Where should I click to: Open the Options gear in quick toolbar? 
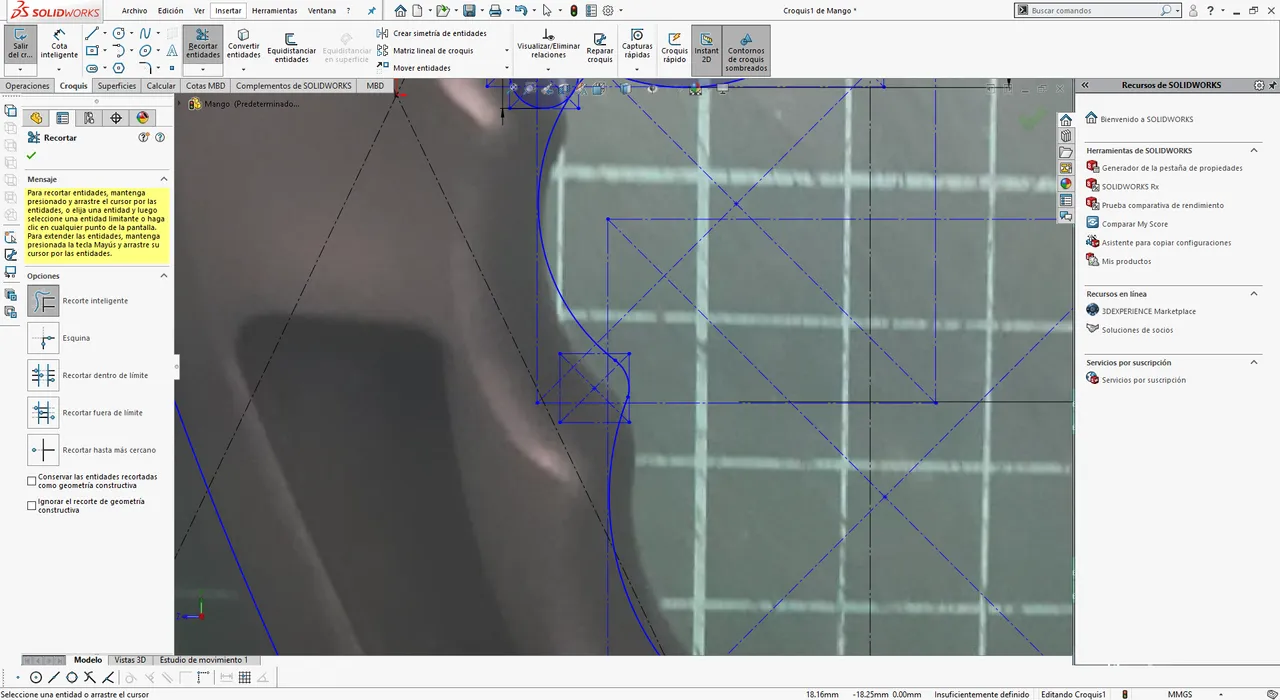(x=608, y=10)
